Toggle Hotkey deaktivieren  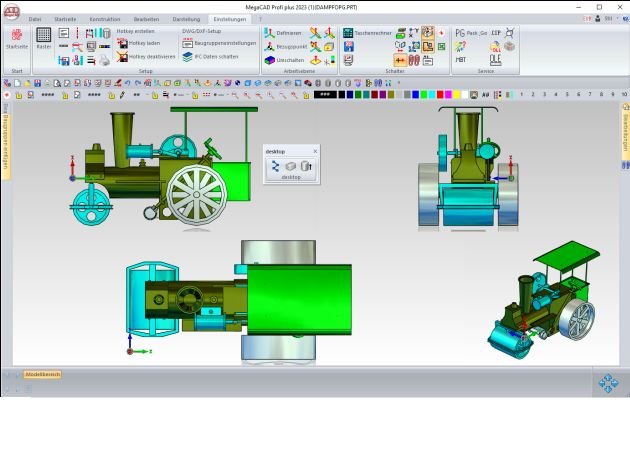(x=122, y=57)
